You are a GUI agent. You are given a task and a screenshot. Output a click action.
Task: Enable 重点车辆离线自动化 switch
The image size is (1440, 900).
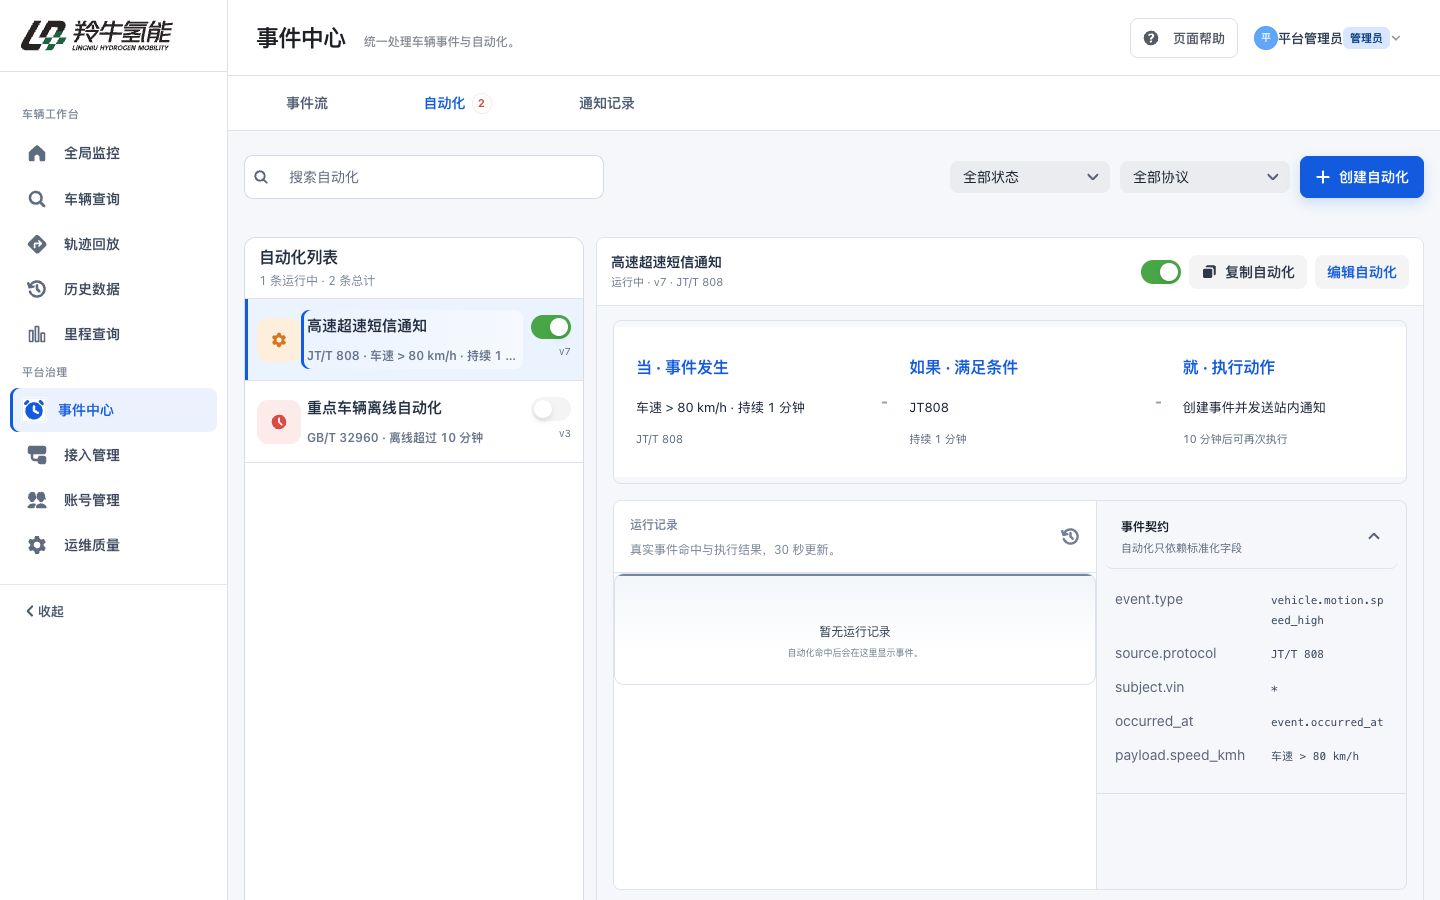(551, 409)
